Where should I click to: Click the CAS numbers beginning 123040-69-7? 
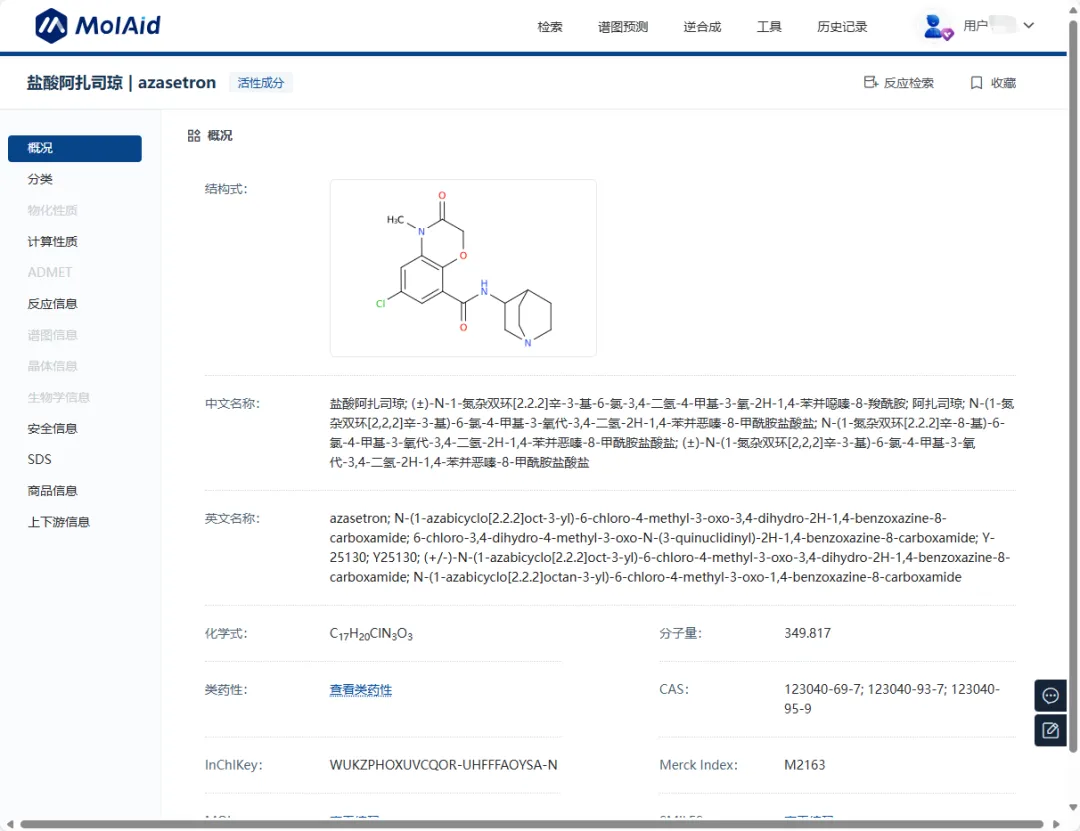coord(892,699)
